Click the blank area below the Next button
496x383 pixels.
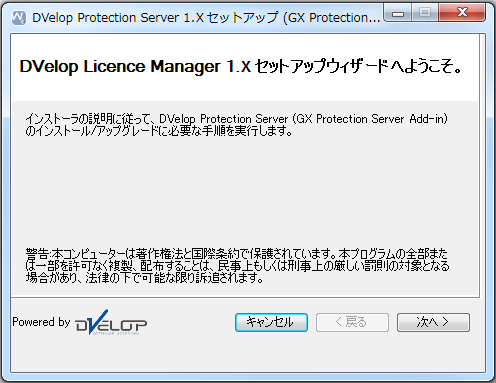[433, 352]
